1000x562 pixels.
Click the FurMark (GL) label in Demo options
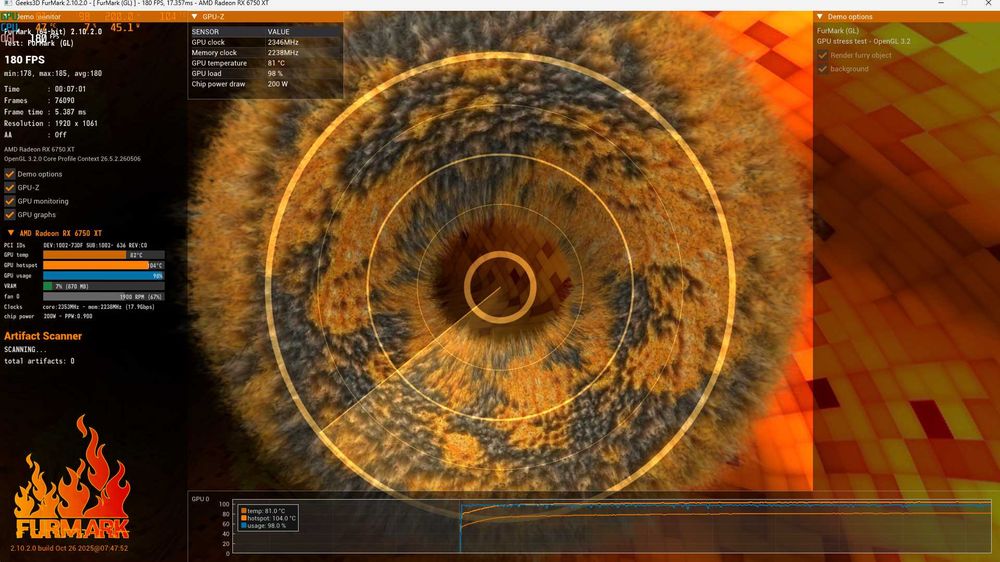coord(838,31)
